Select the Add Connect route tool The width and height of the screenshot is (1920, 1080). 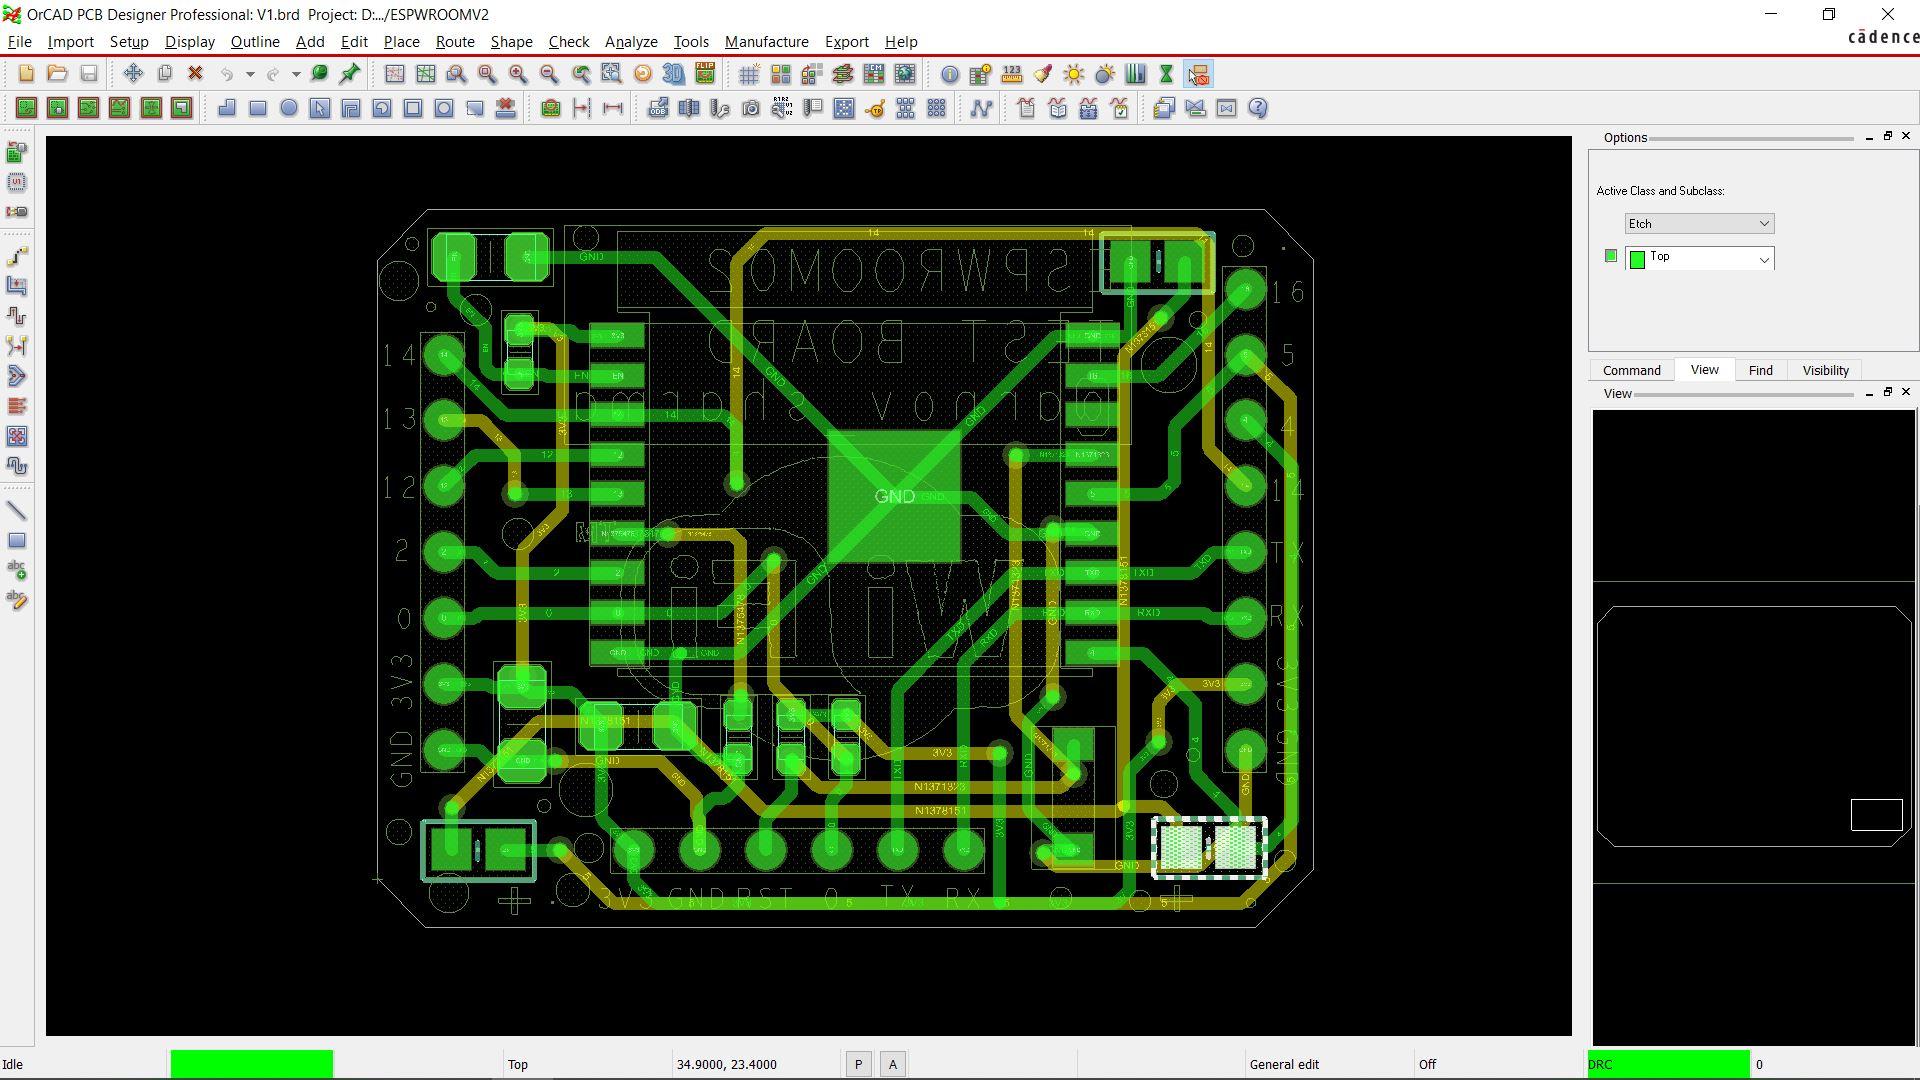pyautogui.click(x=17, y=256)
